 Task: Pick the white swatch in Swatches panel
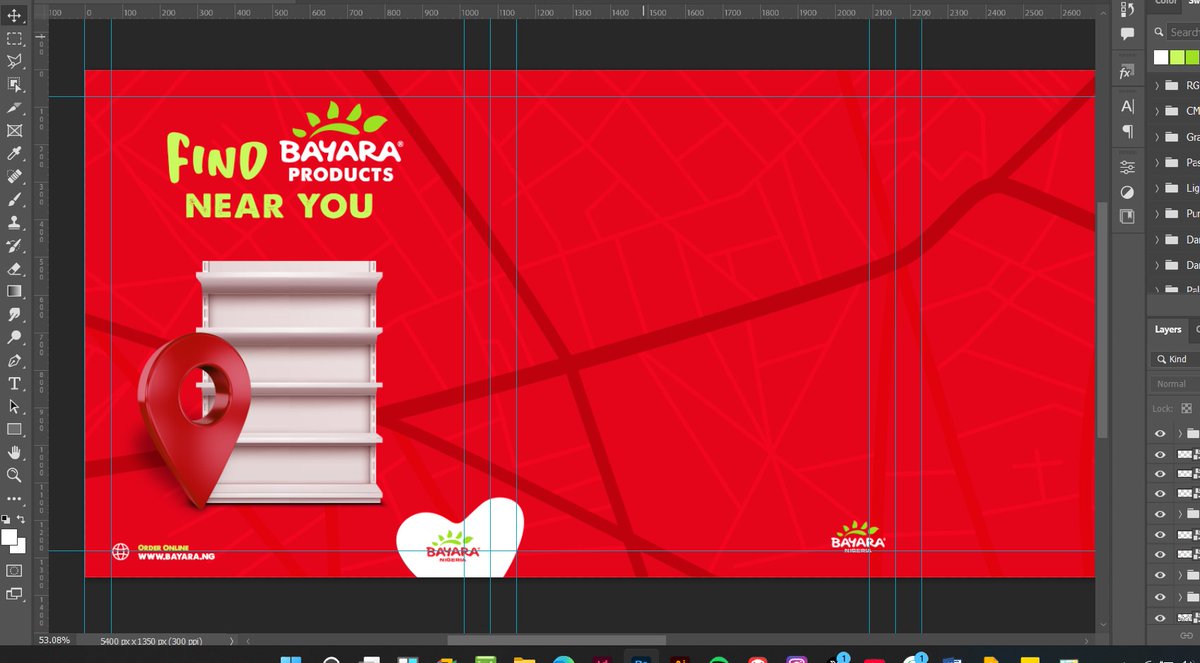click(x=1160, y=57)
